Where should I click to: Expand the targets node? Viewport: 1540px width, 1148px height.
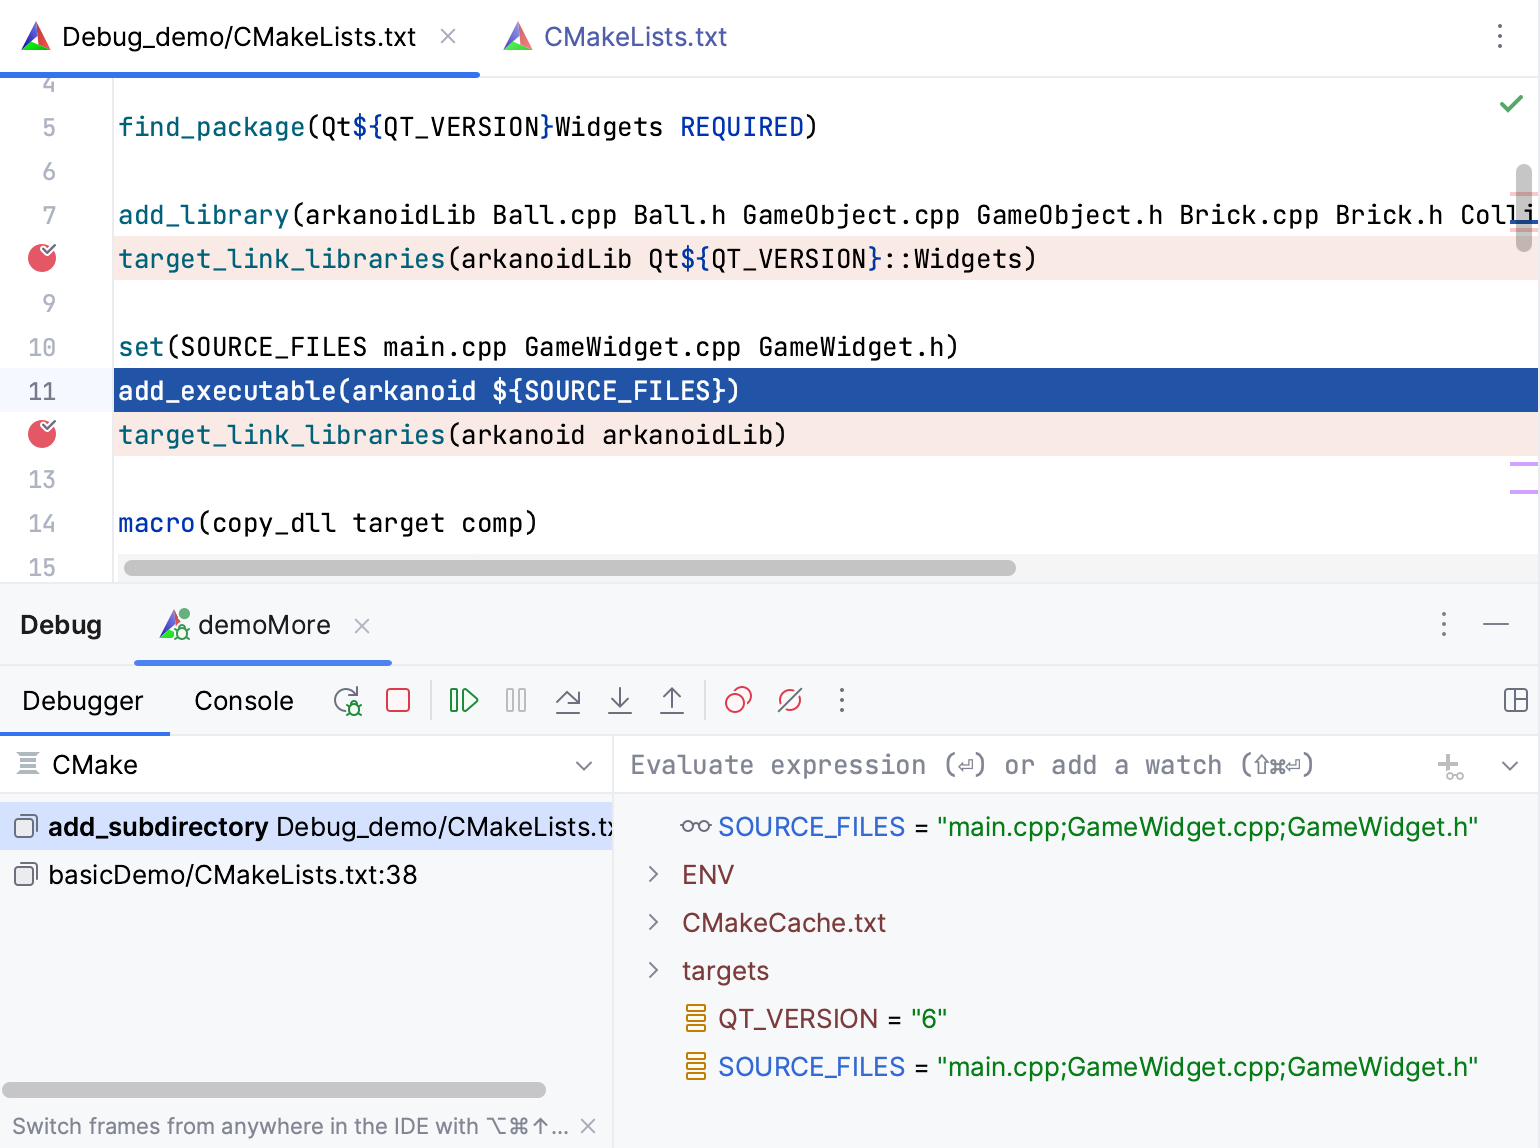tap(653, 970)
